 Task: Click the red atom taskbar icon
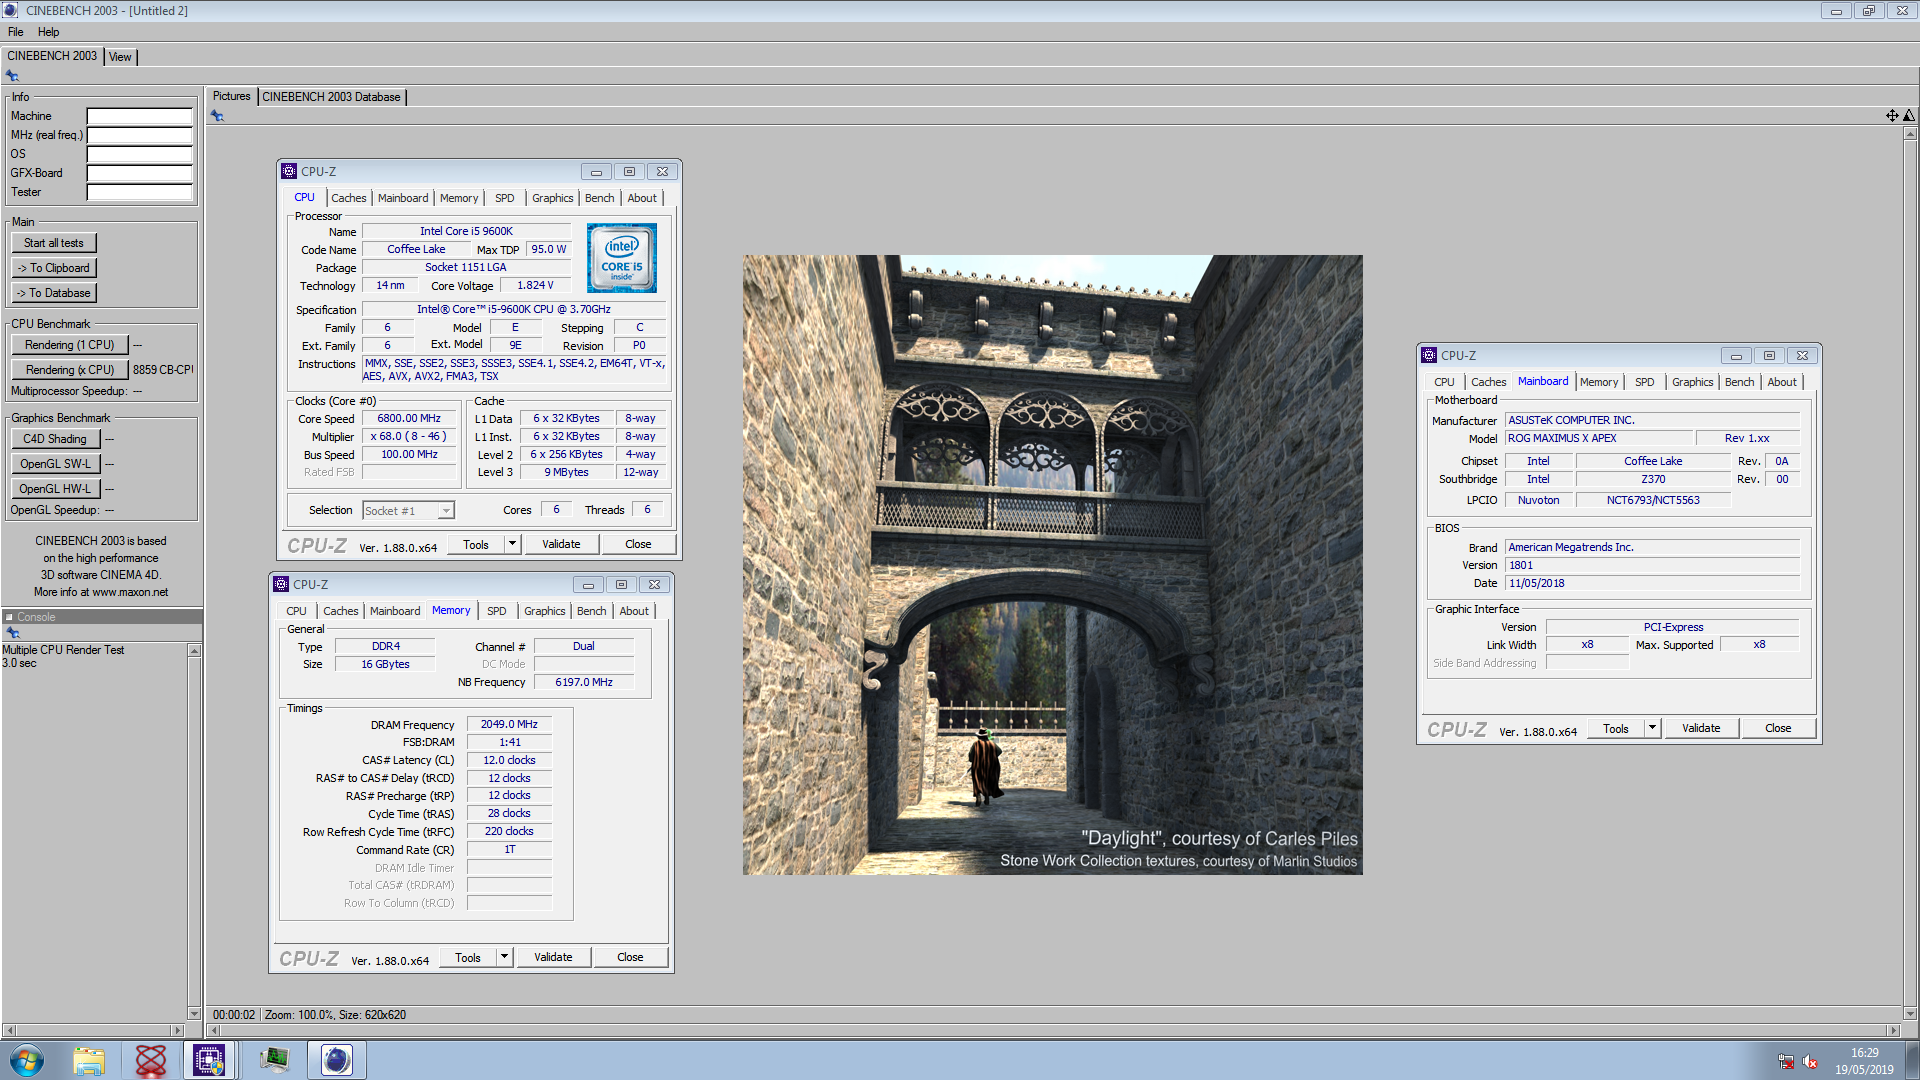(151, 1060)
